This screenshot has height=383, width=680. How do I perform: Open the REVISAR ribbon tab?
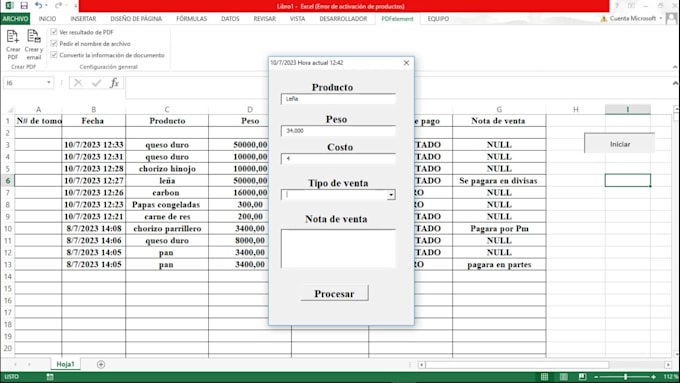click(x=265, y=19)
